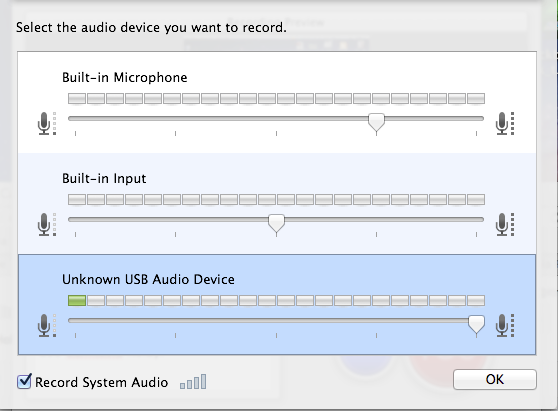Click the Record System Audio label text
The image size is (558, 411).
(101, 382)
